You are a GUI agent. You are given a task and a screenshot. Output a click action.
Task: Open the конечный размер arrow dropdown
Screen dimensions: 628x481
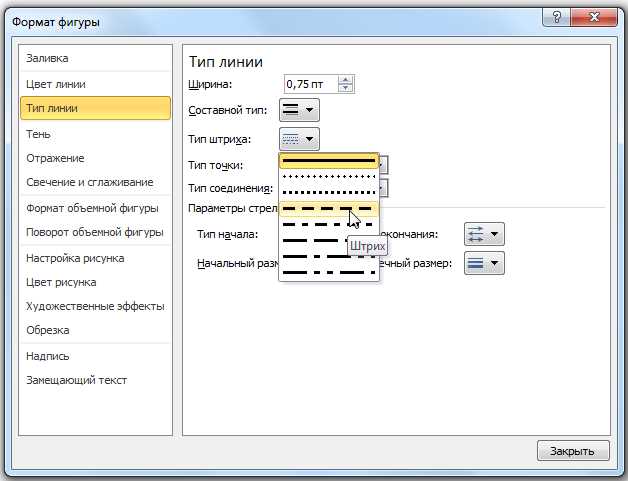484,263
